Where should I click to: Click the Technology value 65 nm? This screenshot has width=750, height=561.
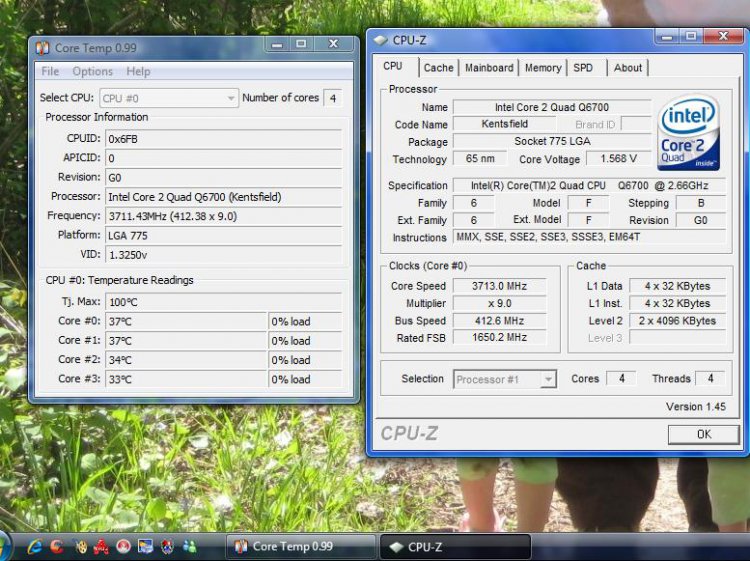coord(480,158)
